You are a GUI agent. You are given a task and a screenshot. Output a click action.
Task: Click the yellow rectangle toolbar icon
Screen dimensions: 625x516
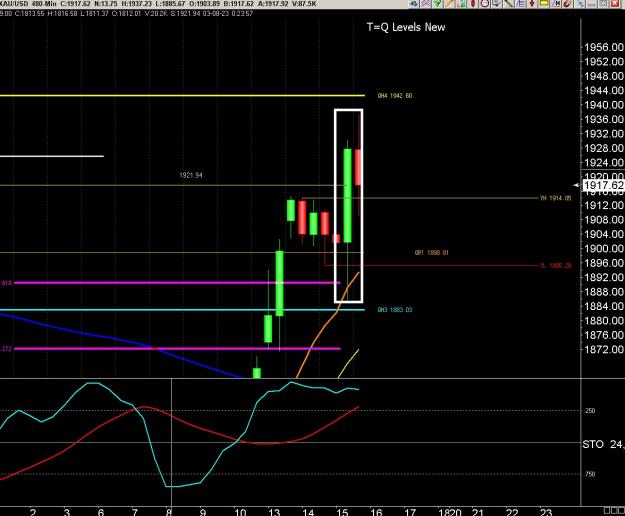point(544,3)
